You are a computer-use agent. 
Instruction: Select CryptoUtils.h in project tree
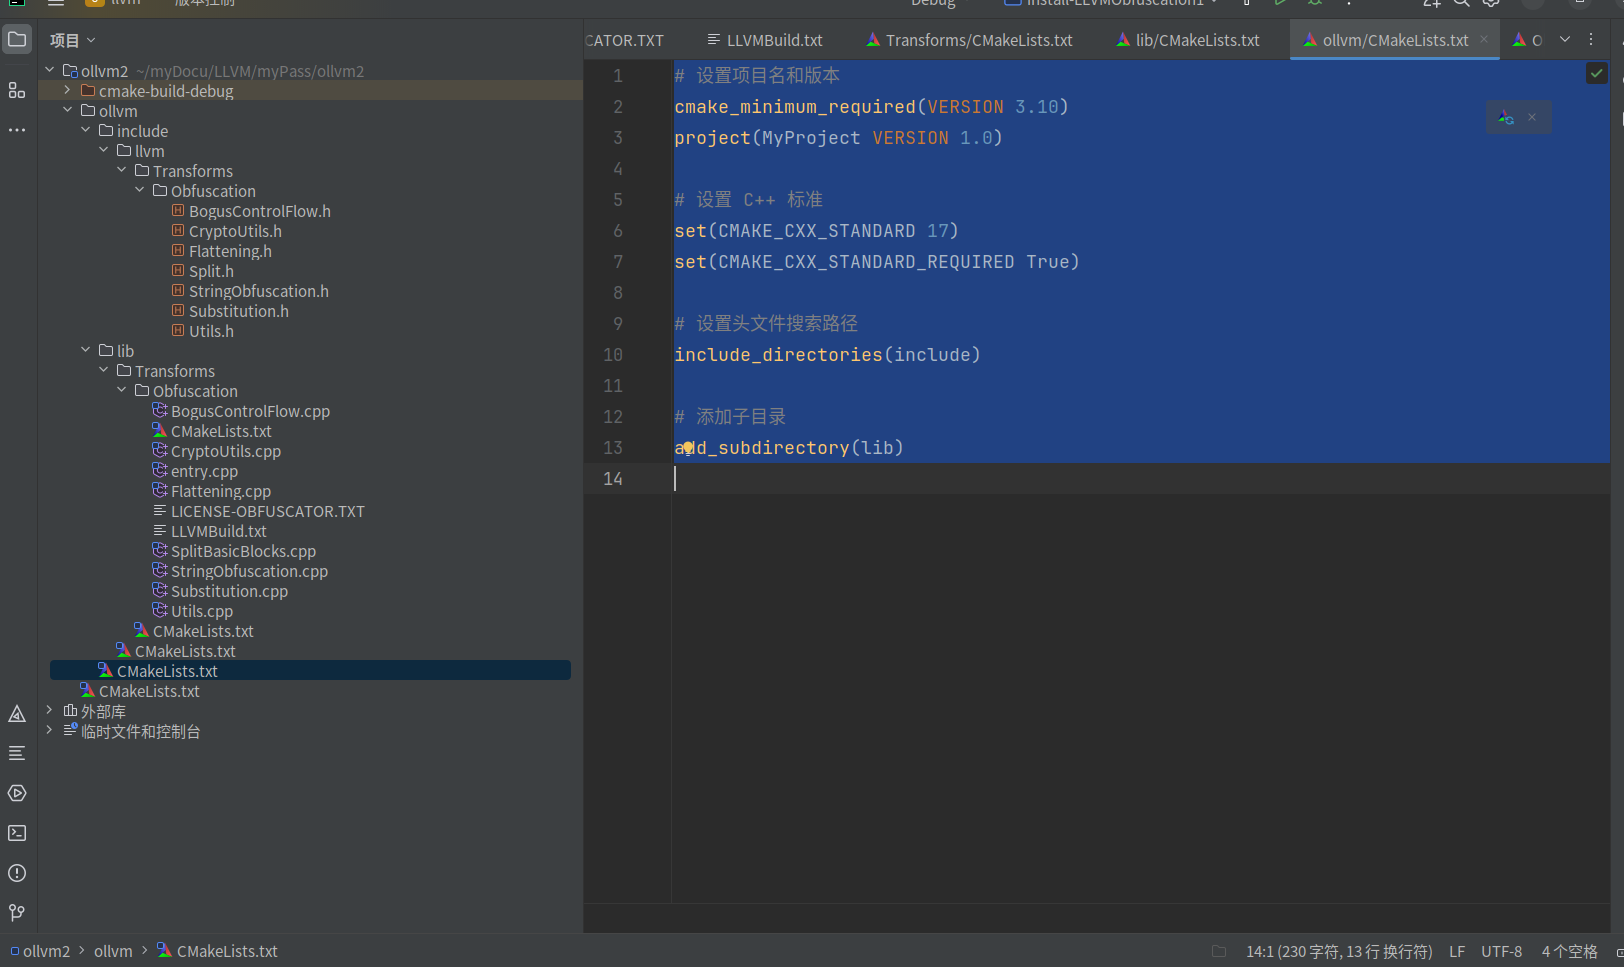[227, 231]
